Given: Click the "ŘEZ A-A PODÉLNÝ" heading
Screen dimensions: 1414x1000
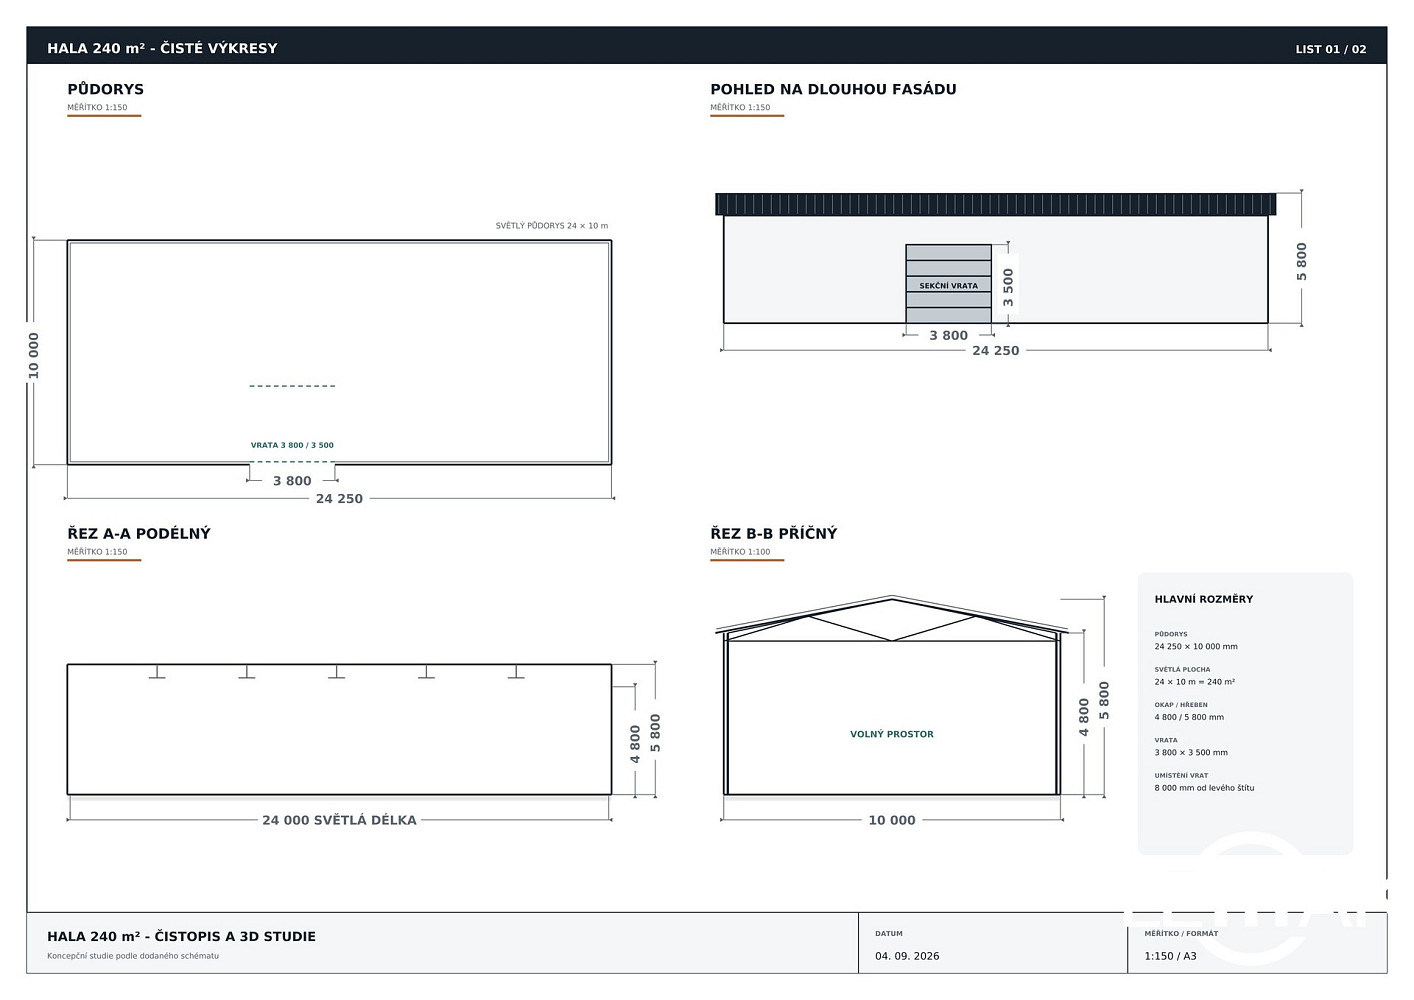Looking at the screenshot, I should point(139,534).
